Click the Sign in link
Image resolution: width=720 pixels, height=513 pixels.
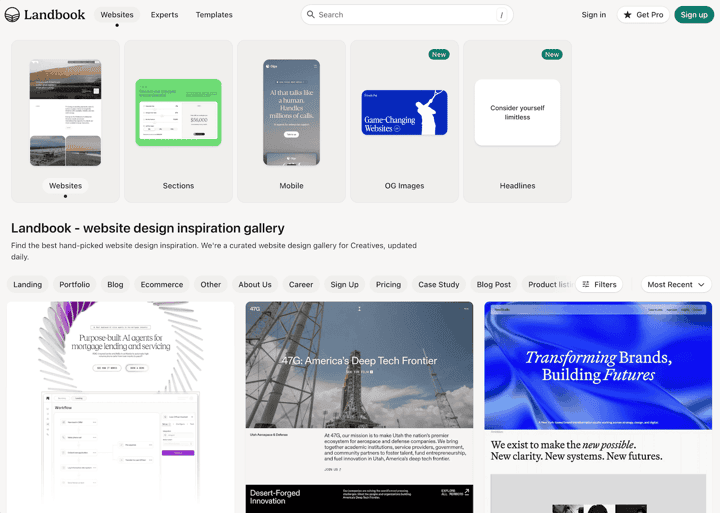coord(594,15)
